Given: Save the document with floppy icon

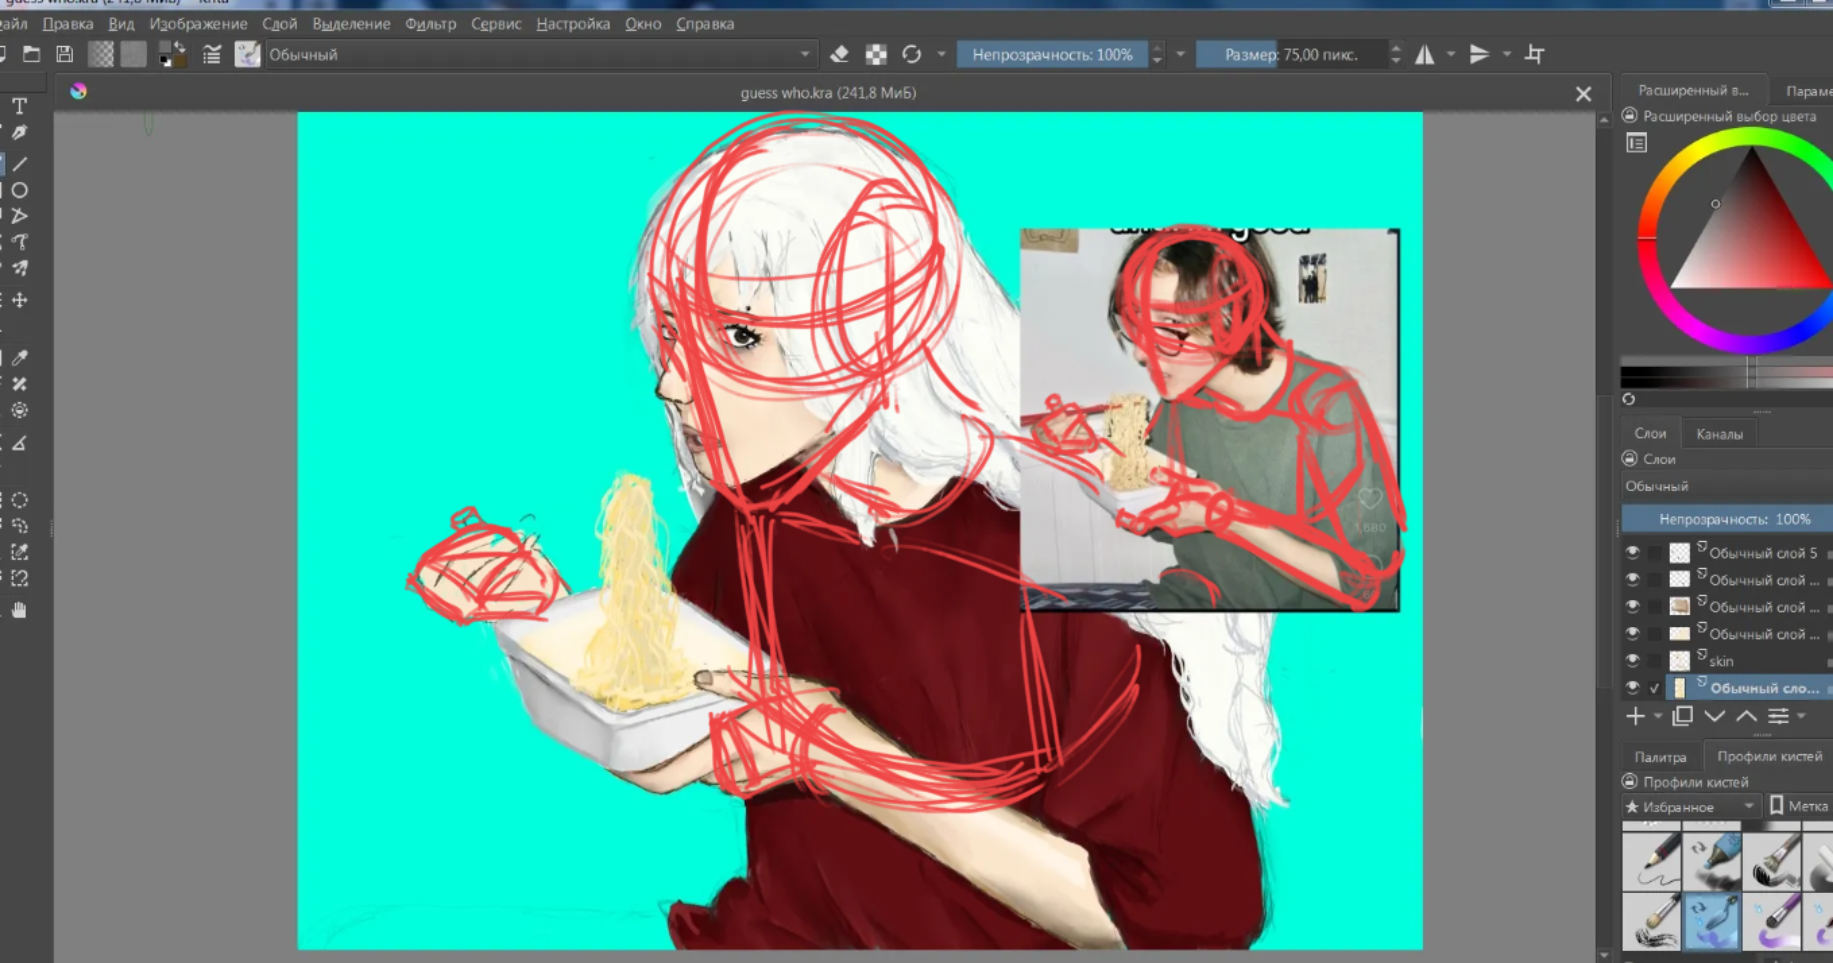Looking at the screenshot, I should point(65,54).
